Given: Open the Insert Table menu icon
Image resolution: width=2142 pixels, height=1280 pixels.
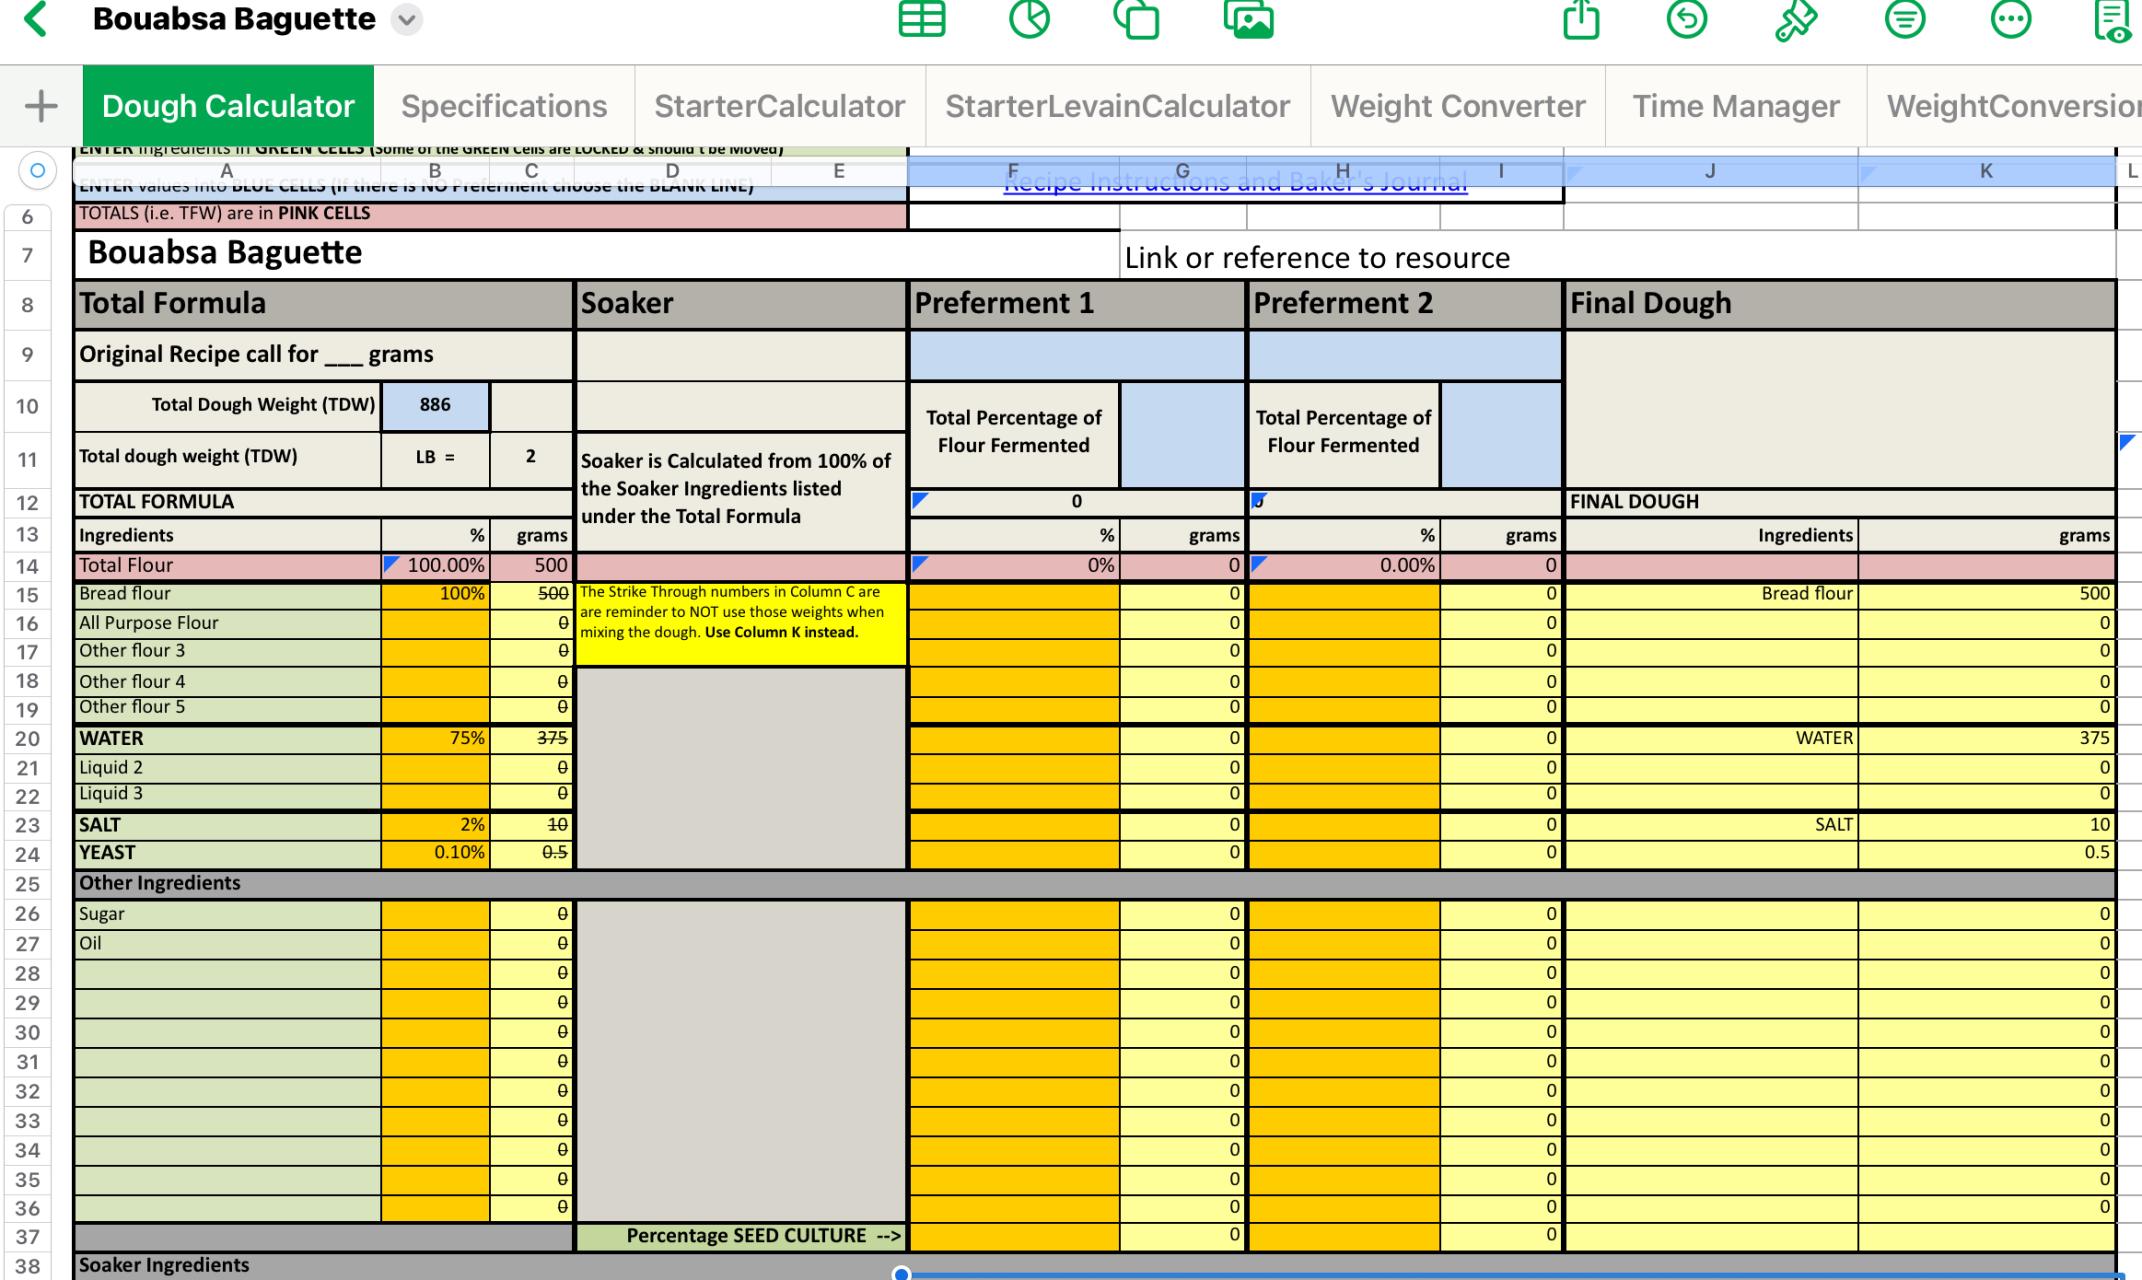Looking at the screenshot, I should [x=921, y=20].
